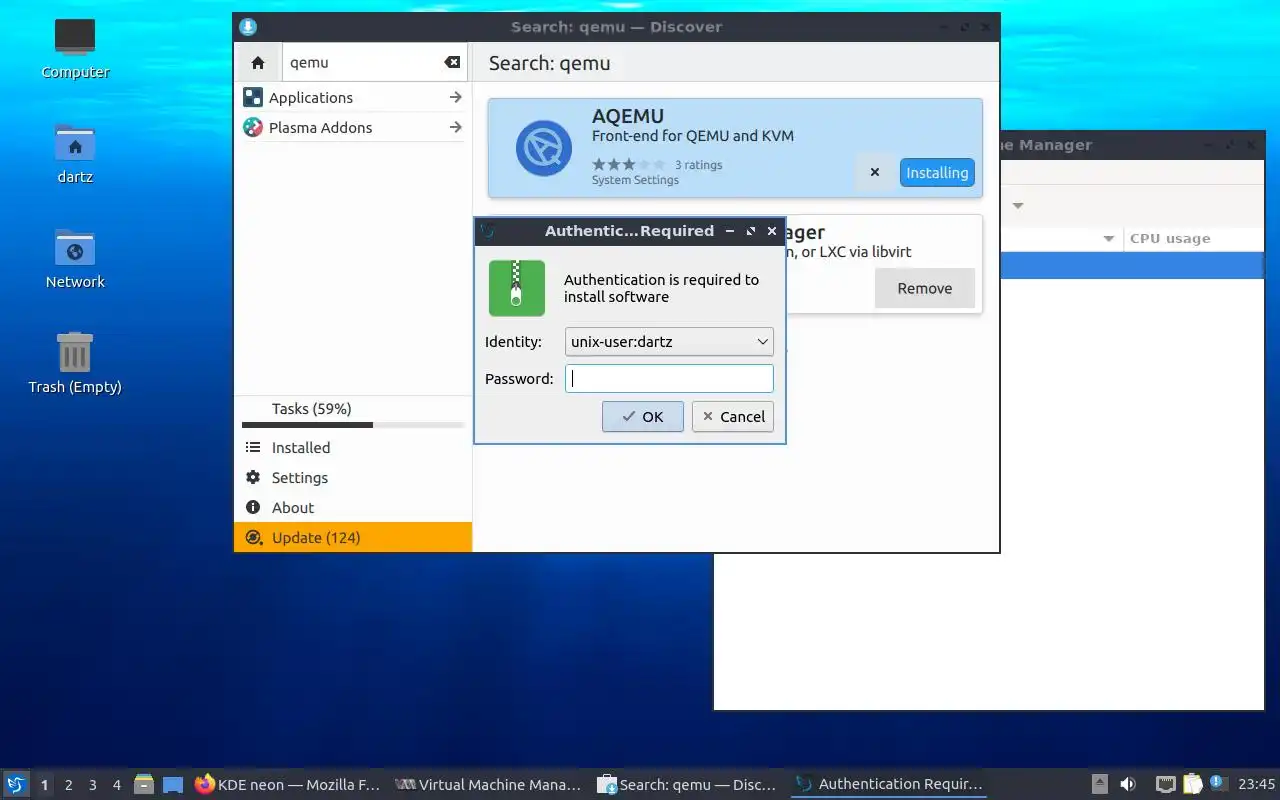Switch to virtual desktop 4

116,785
